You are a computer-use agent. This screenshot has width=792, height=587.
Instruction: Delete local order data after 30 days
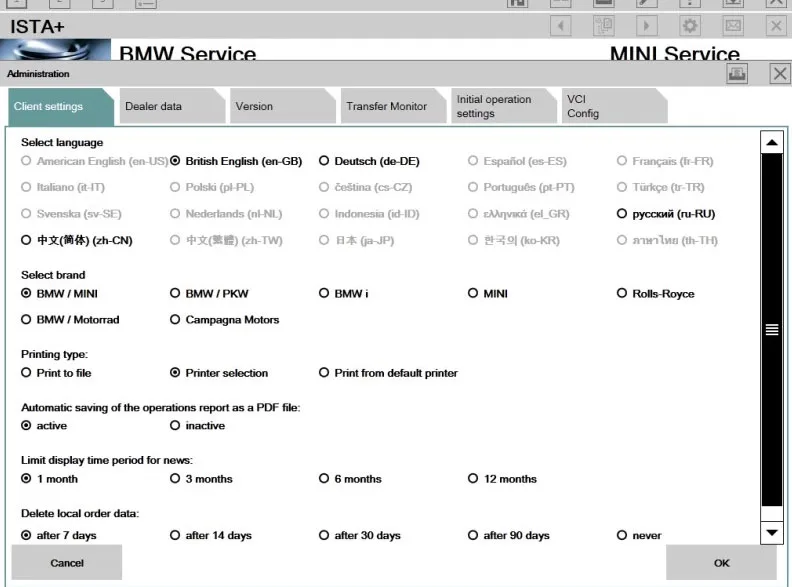click(x=360, y=535)
